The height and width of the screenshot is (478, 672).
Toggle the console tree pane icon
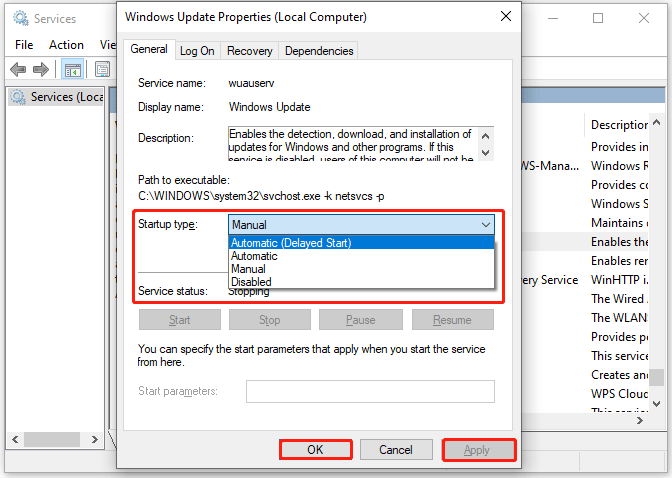pos(72,69)
